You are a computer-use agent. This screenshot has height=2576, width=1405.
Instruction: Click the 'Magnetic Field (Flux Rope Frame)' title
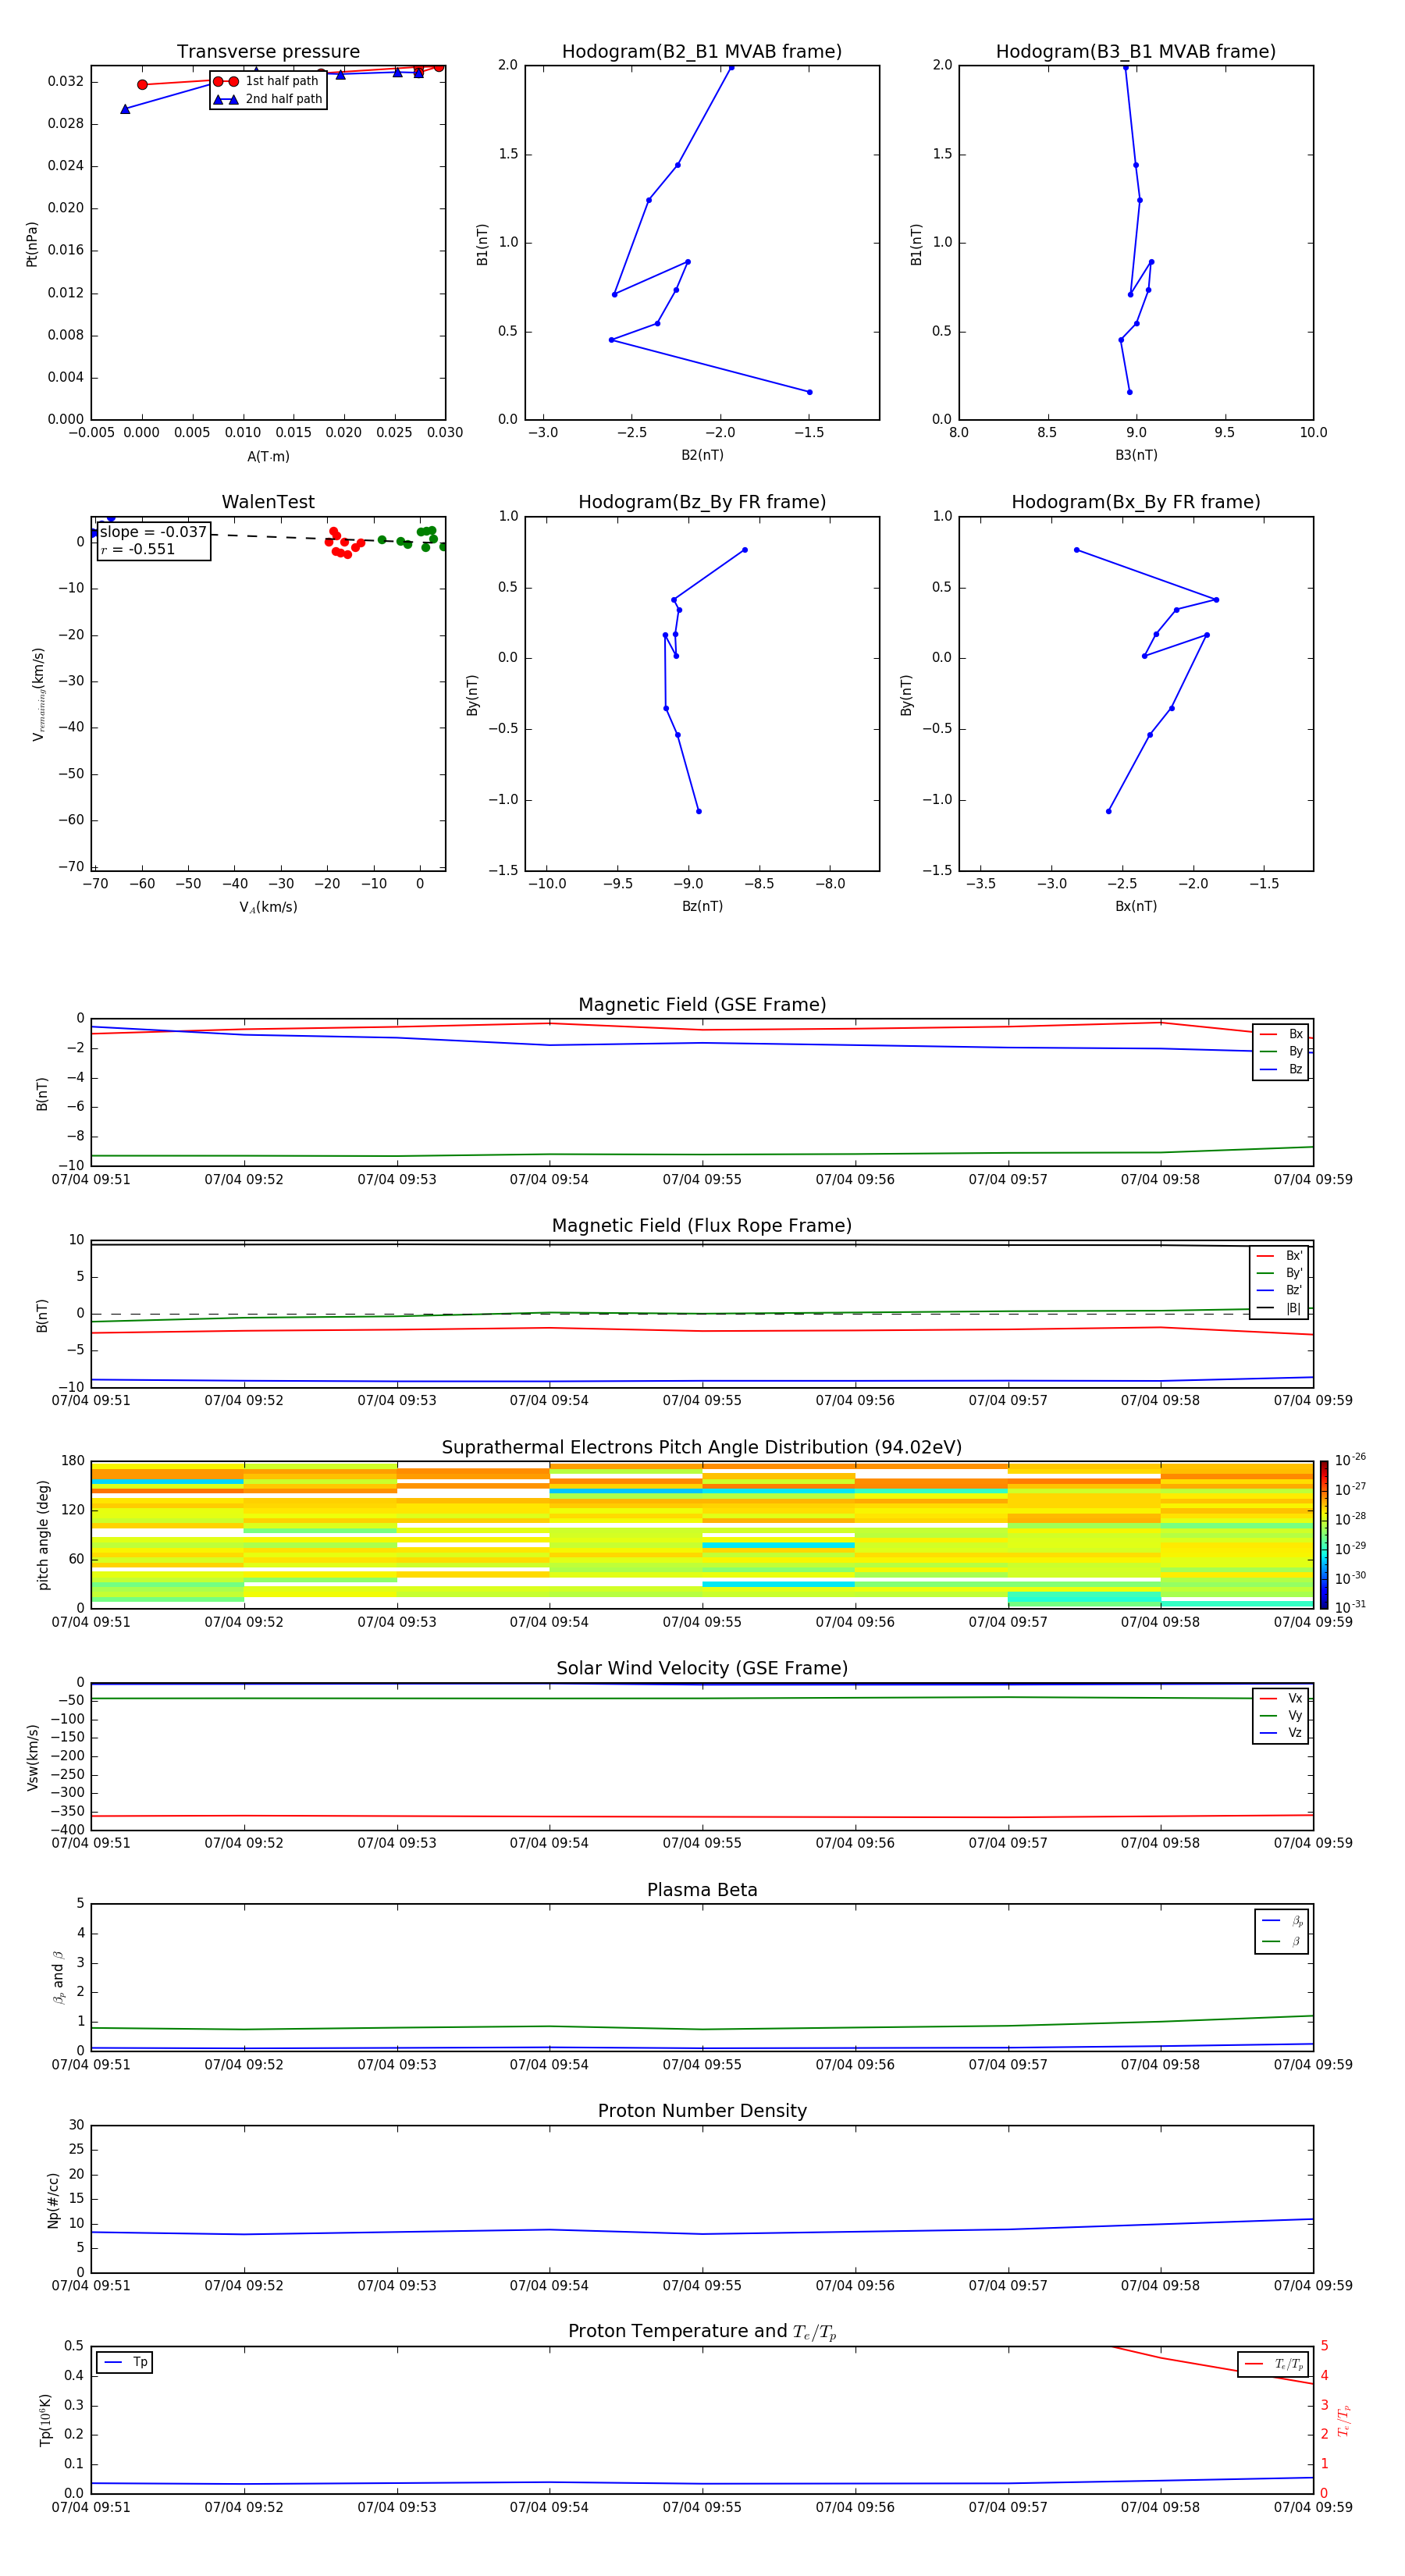[701, 1226]
